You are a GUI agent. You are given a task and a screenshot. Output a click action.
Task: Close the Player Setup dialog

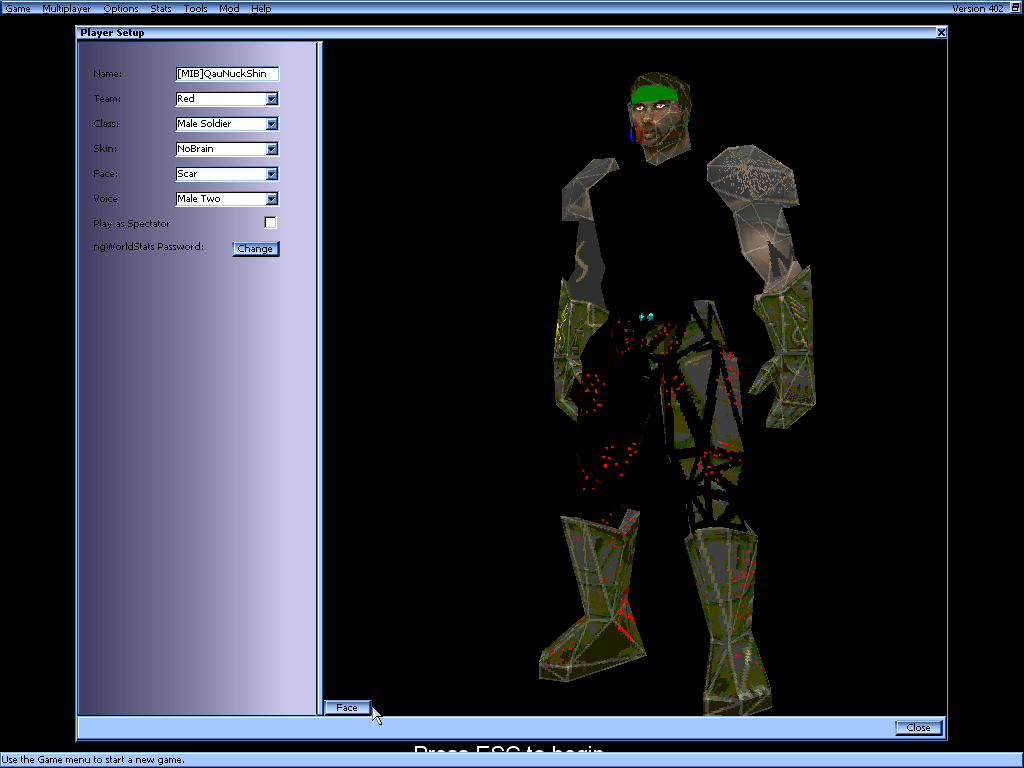941,32
